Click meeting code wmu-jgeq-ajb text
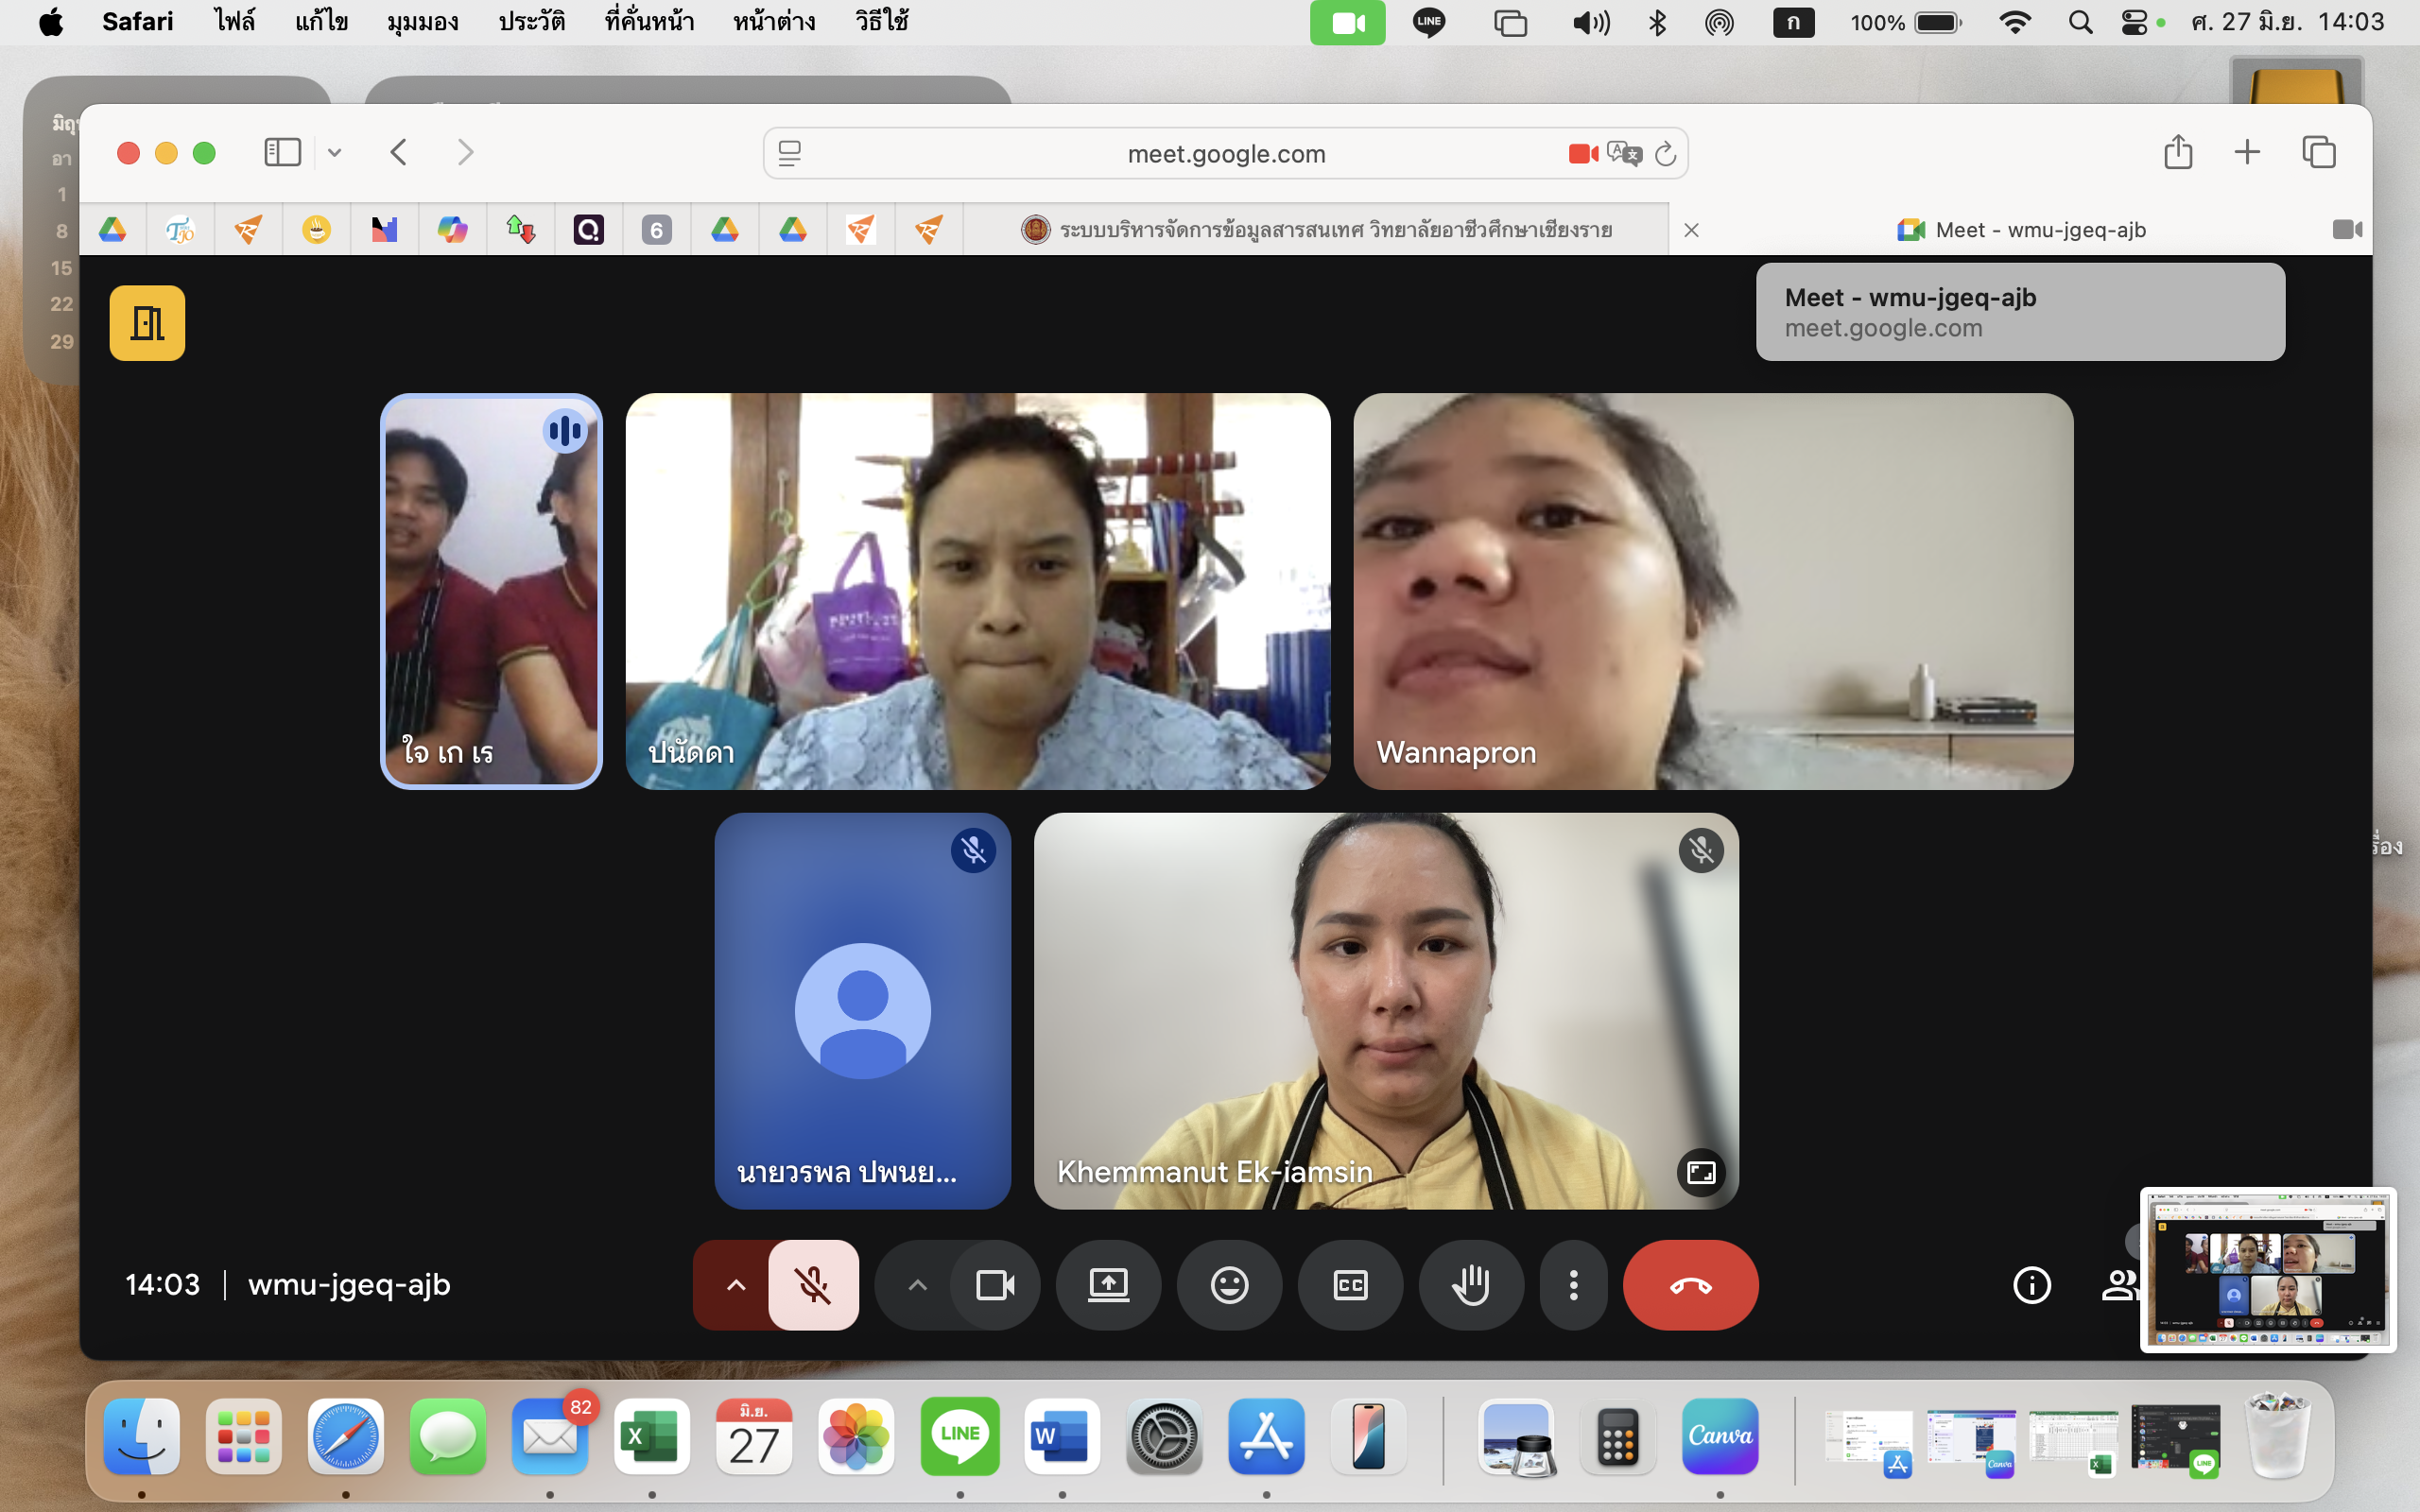The width and height of the screenshot is (2420, 1512). click(x=349, y=1285)
